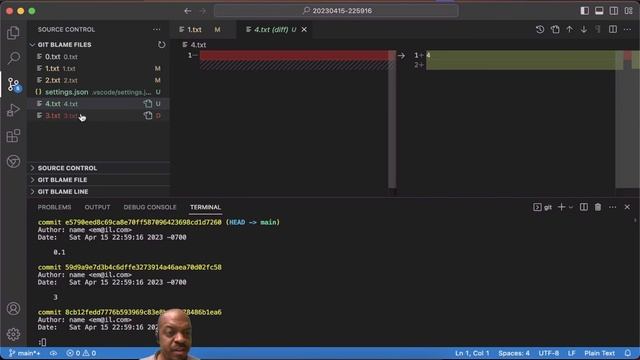Add a new terminal with plus icon

(x=562, y=207)
